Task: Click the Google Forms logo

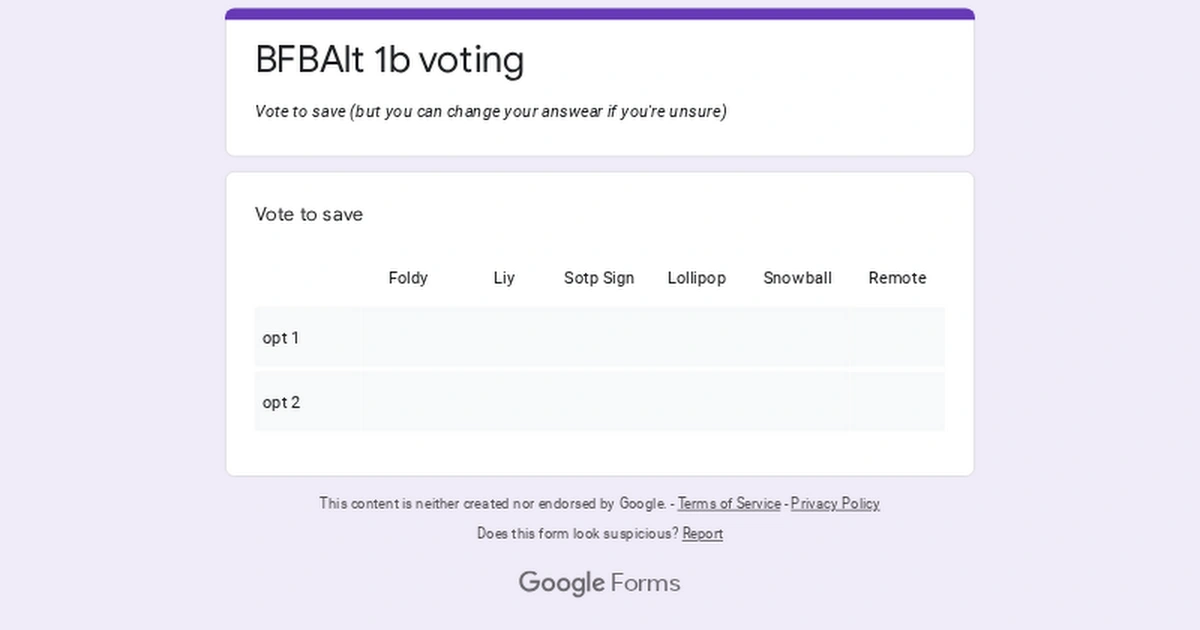Action: [599, 582]
